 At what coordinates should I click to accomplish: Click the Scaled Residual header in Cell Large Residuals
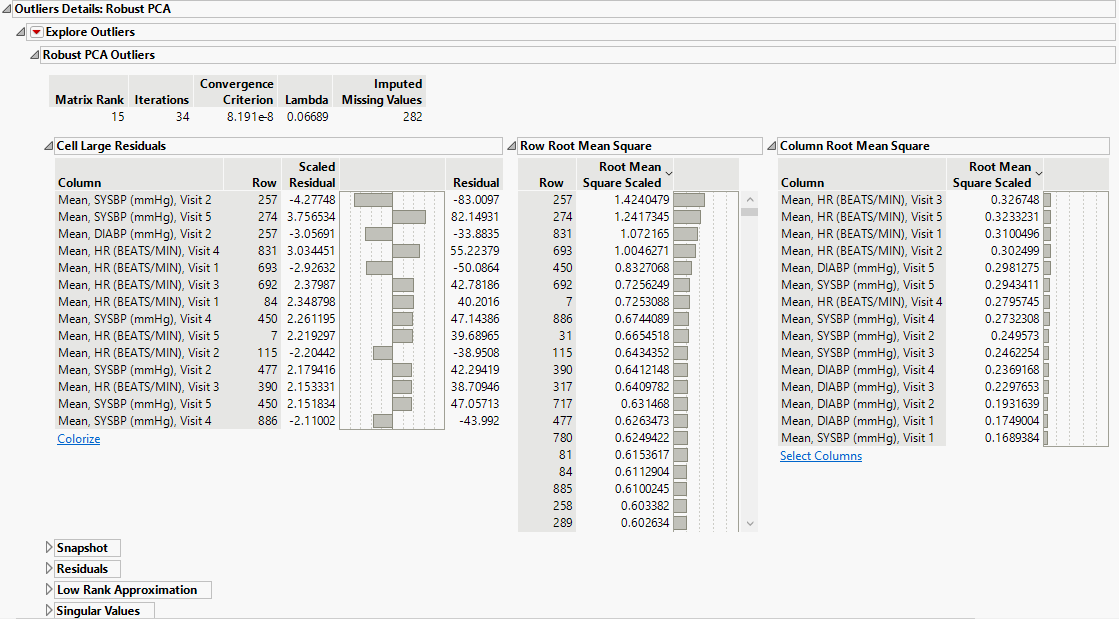(x=311, y=175)
